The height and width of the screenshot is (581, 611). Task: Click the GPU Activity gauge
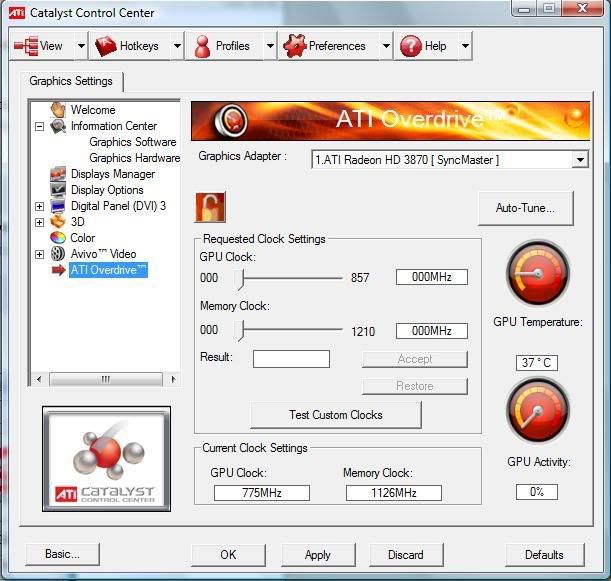[538, 410]
